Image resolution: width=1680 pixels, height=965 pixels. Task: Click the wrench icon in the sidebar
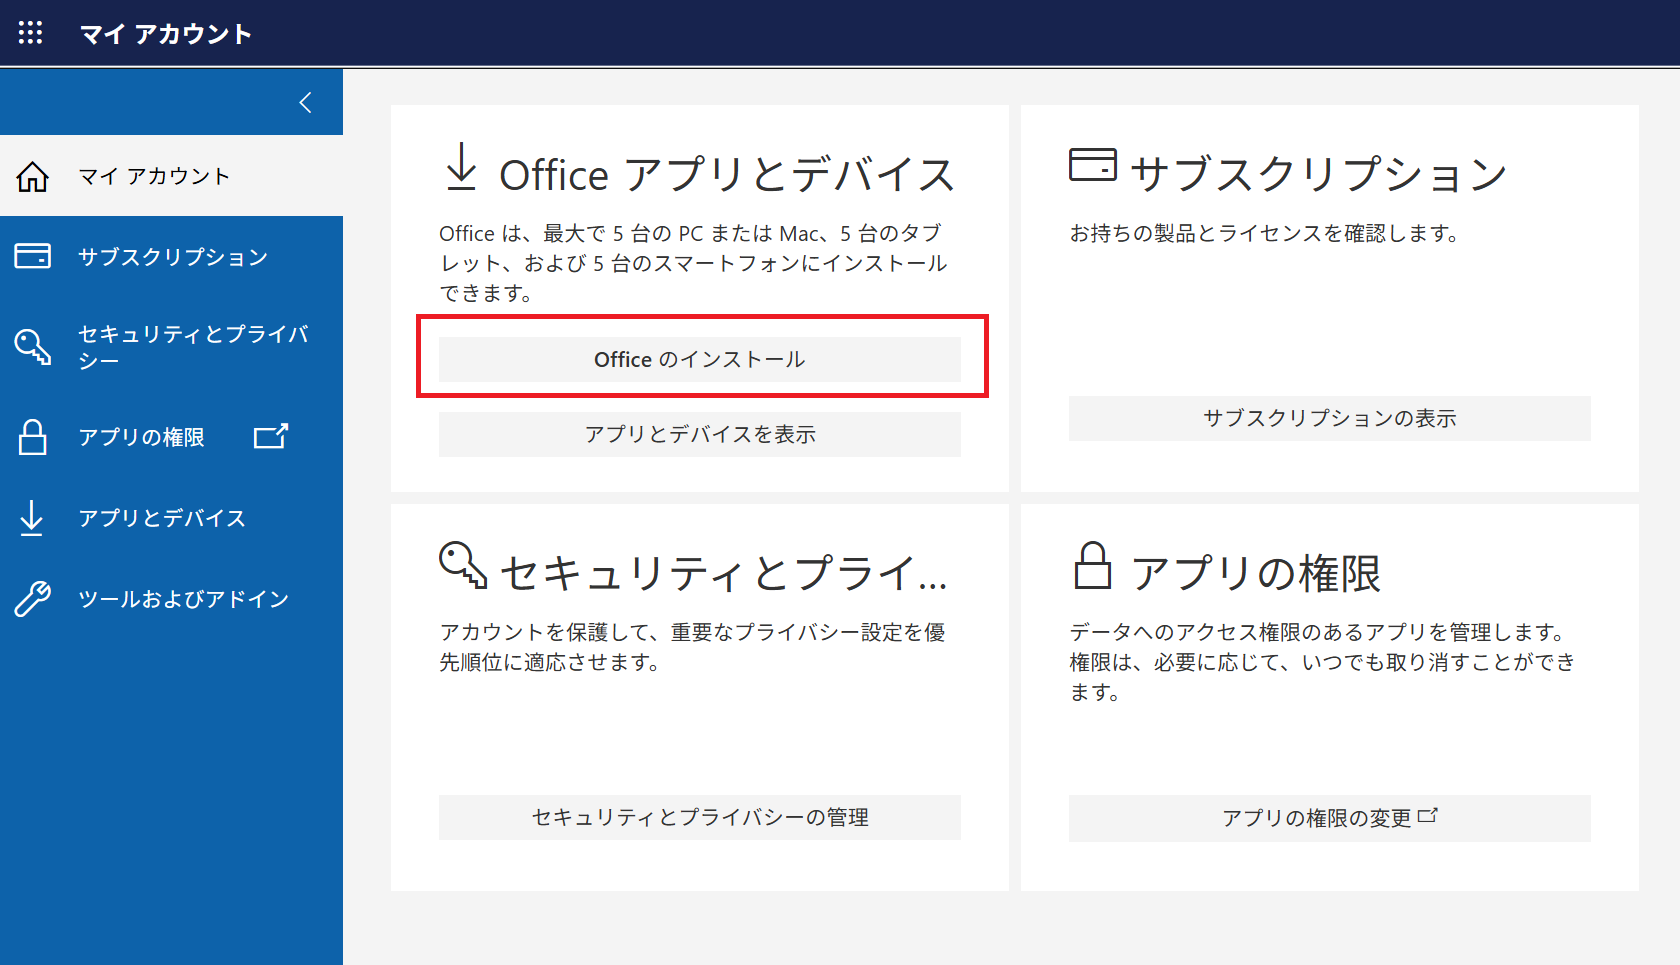tap(32, 599)
